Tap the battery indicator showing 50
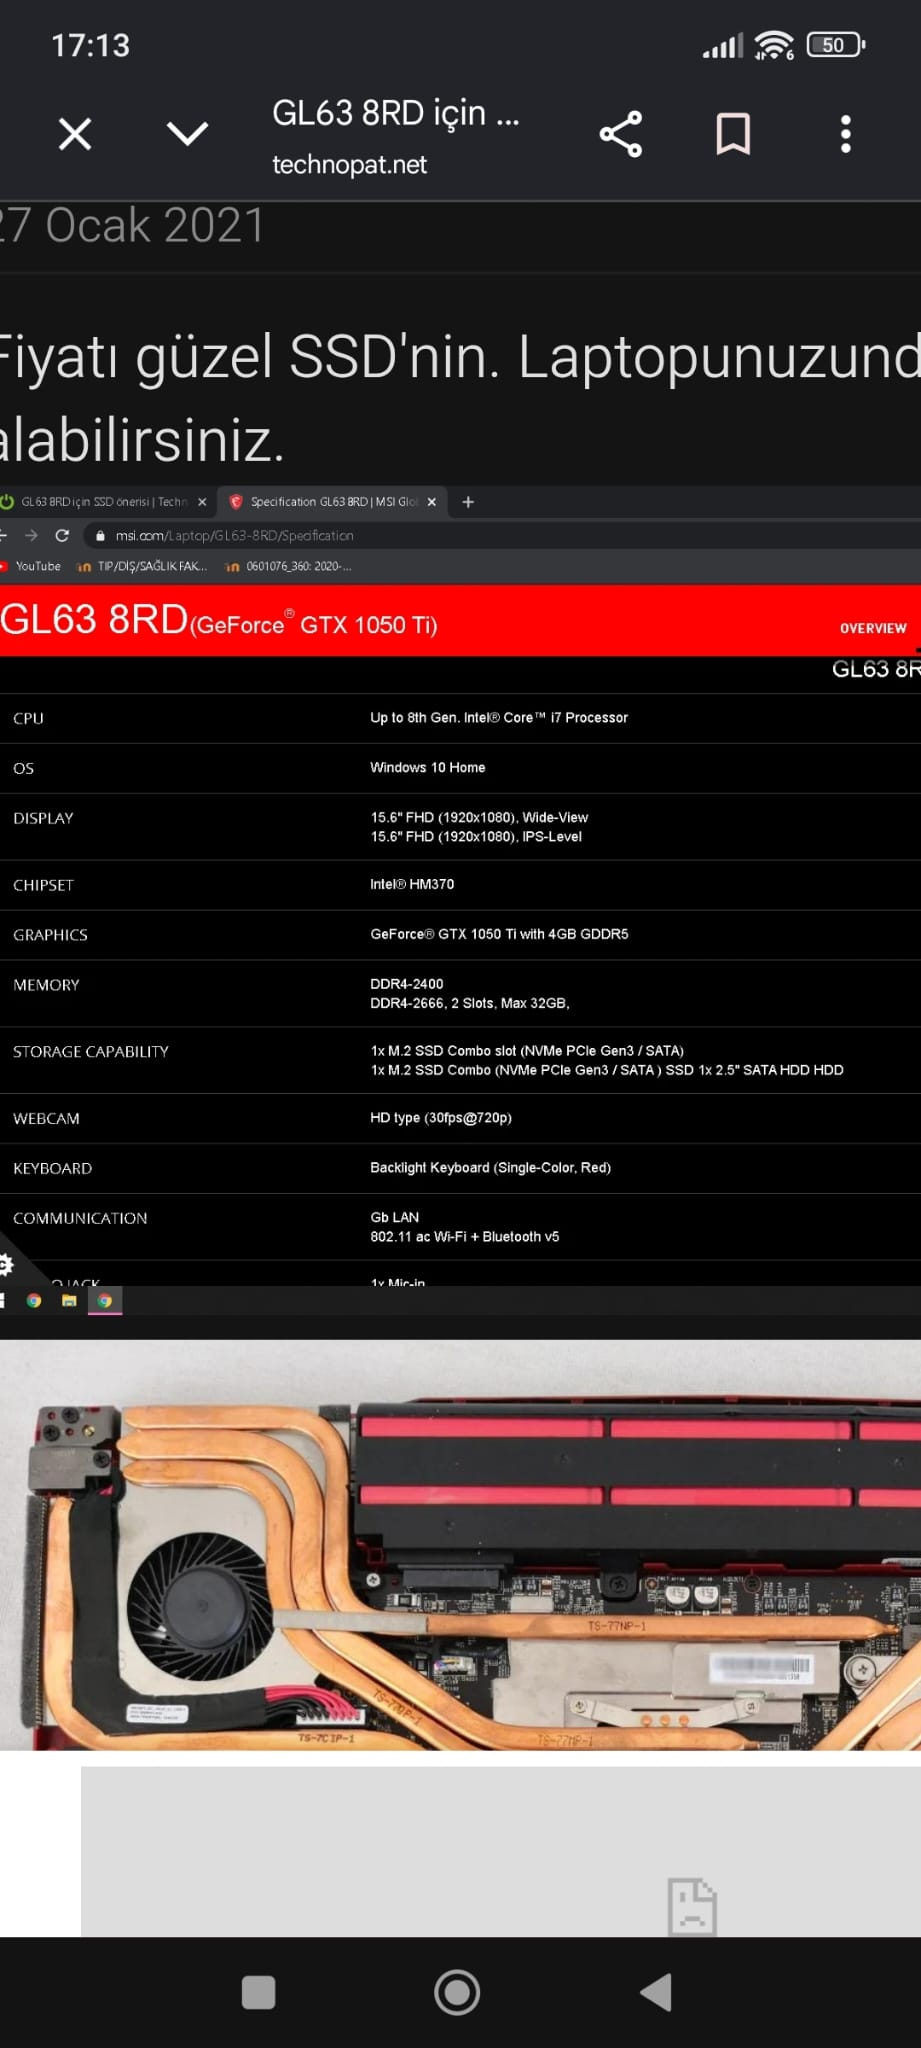The image size is (921, 2048). (x=835, y=45)
